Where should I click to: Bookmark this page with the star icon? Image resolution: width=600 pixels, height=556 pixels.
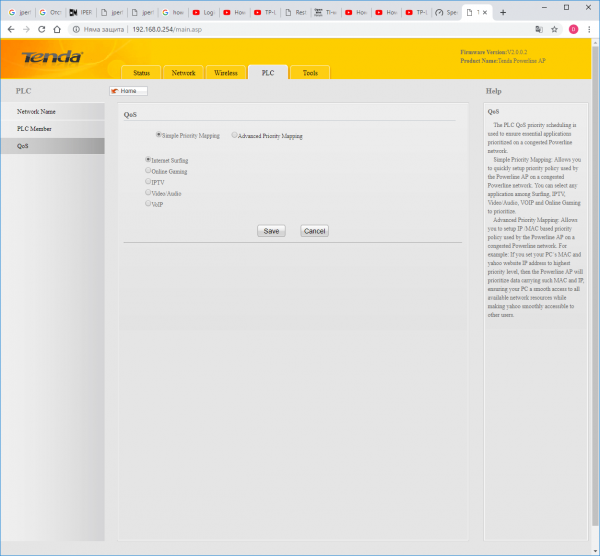point(554,29)
